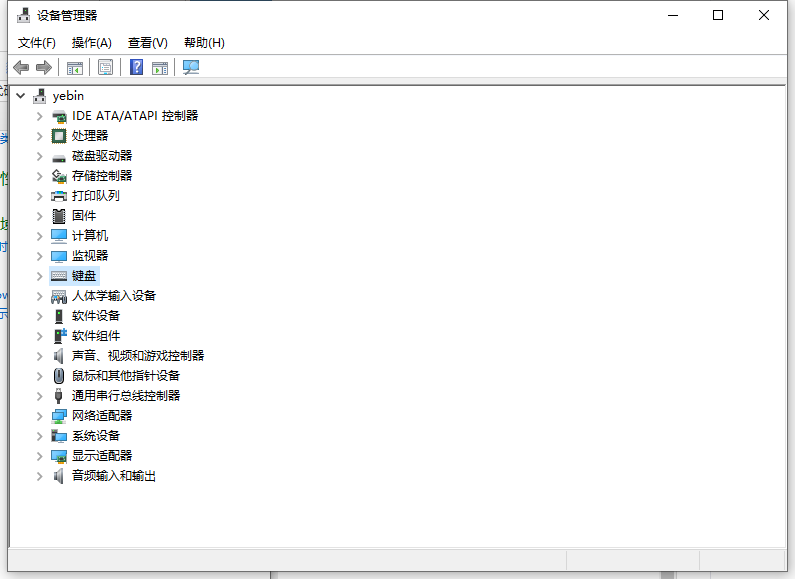Click the 鼠标和其他指针设备 mouse icon
795x579 pixels.
pos(59,376)
